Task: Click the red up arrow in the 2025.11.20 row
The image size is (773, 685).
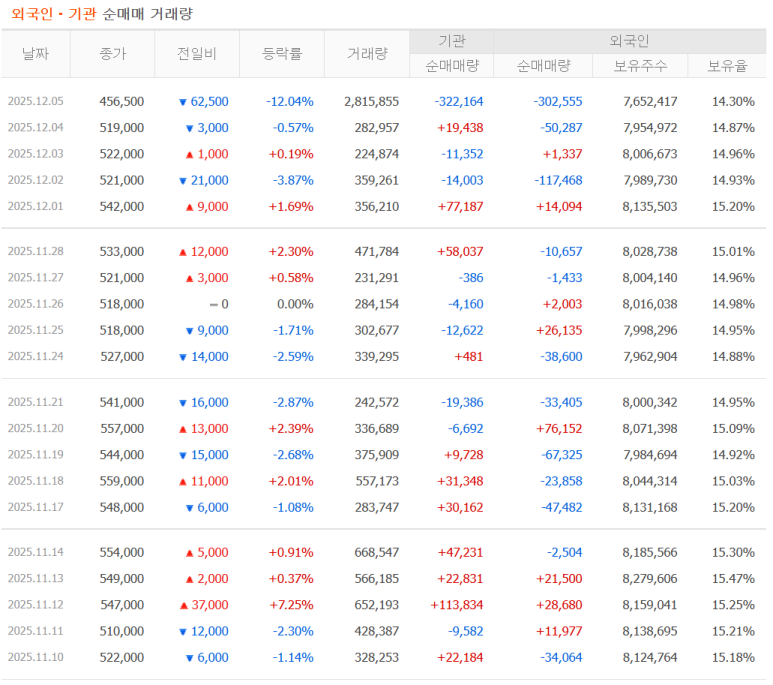Action: coord(183,429)
